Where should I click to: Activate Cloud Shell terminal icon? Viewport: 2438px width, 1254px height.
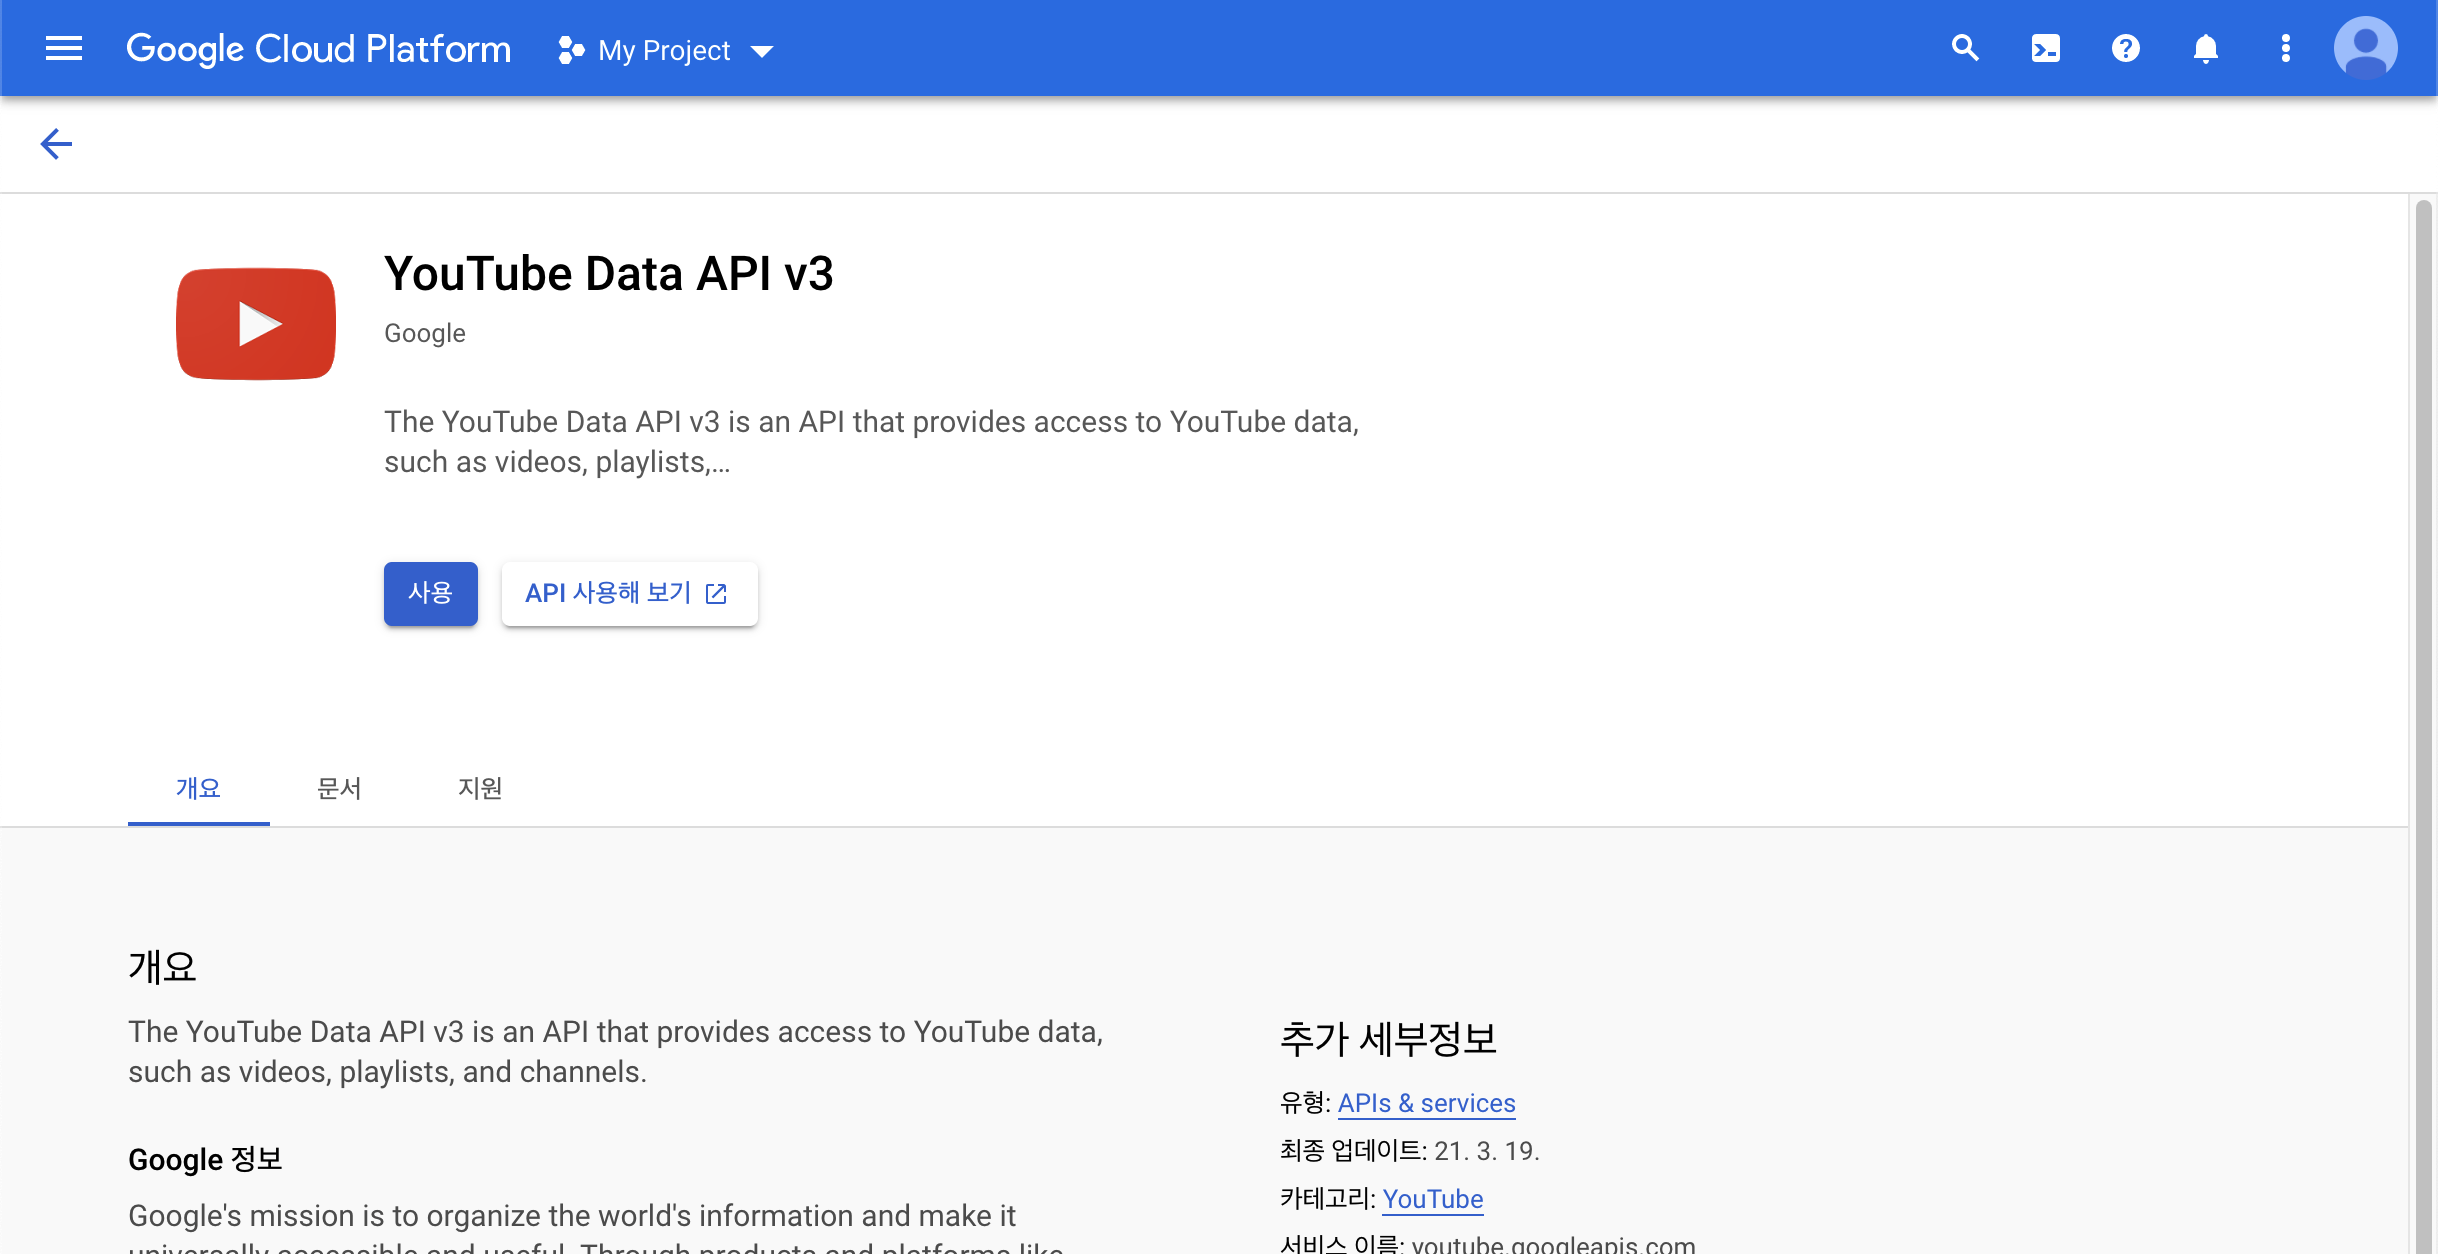click(x=2045, y=48)
